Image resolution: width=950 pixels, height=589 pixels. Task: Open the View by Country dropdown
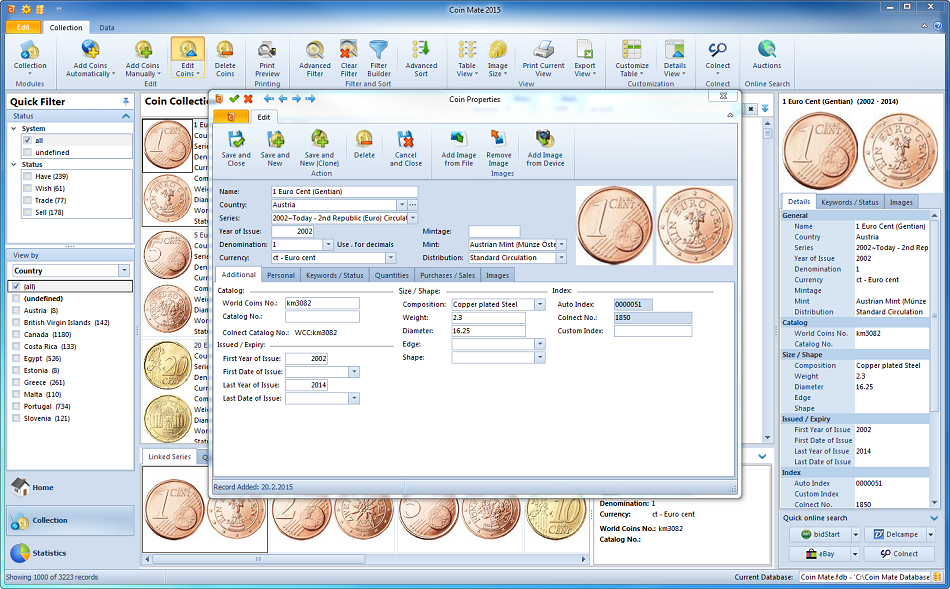pyautogui.click(x=124, y=271)
